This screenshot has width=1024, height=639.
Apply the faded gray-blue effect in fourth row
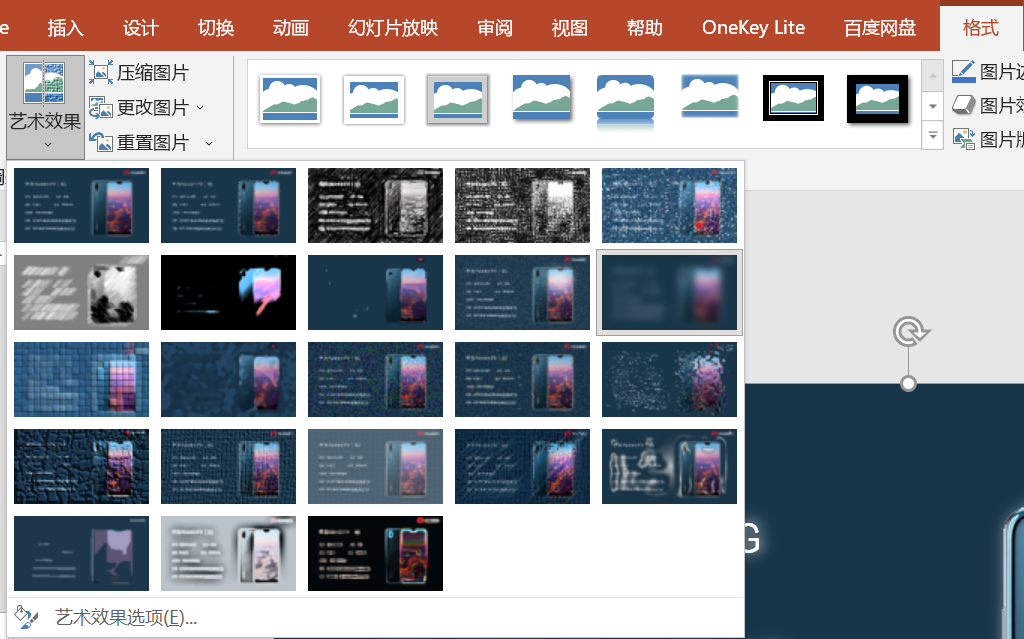tap(376, 466)
